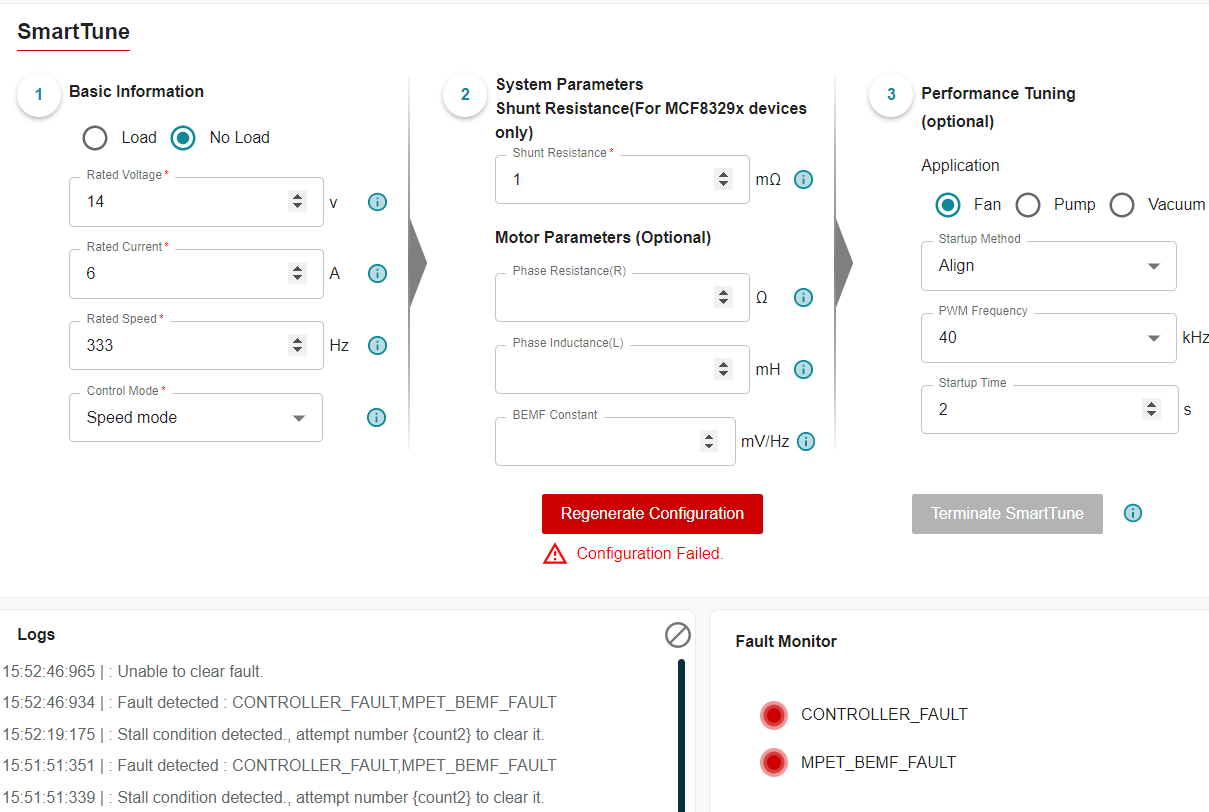Image resolution: width=1209 pixels, height=812 pixels.
Task: Click the Logs panel vertical scrollbar
Action: (682, 735)
